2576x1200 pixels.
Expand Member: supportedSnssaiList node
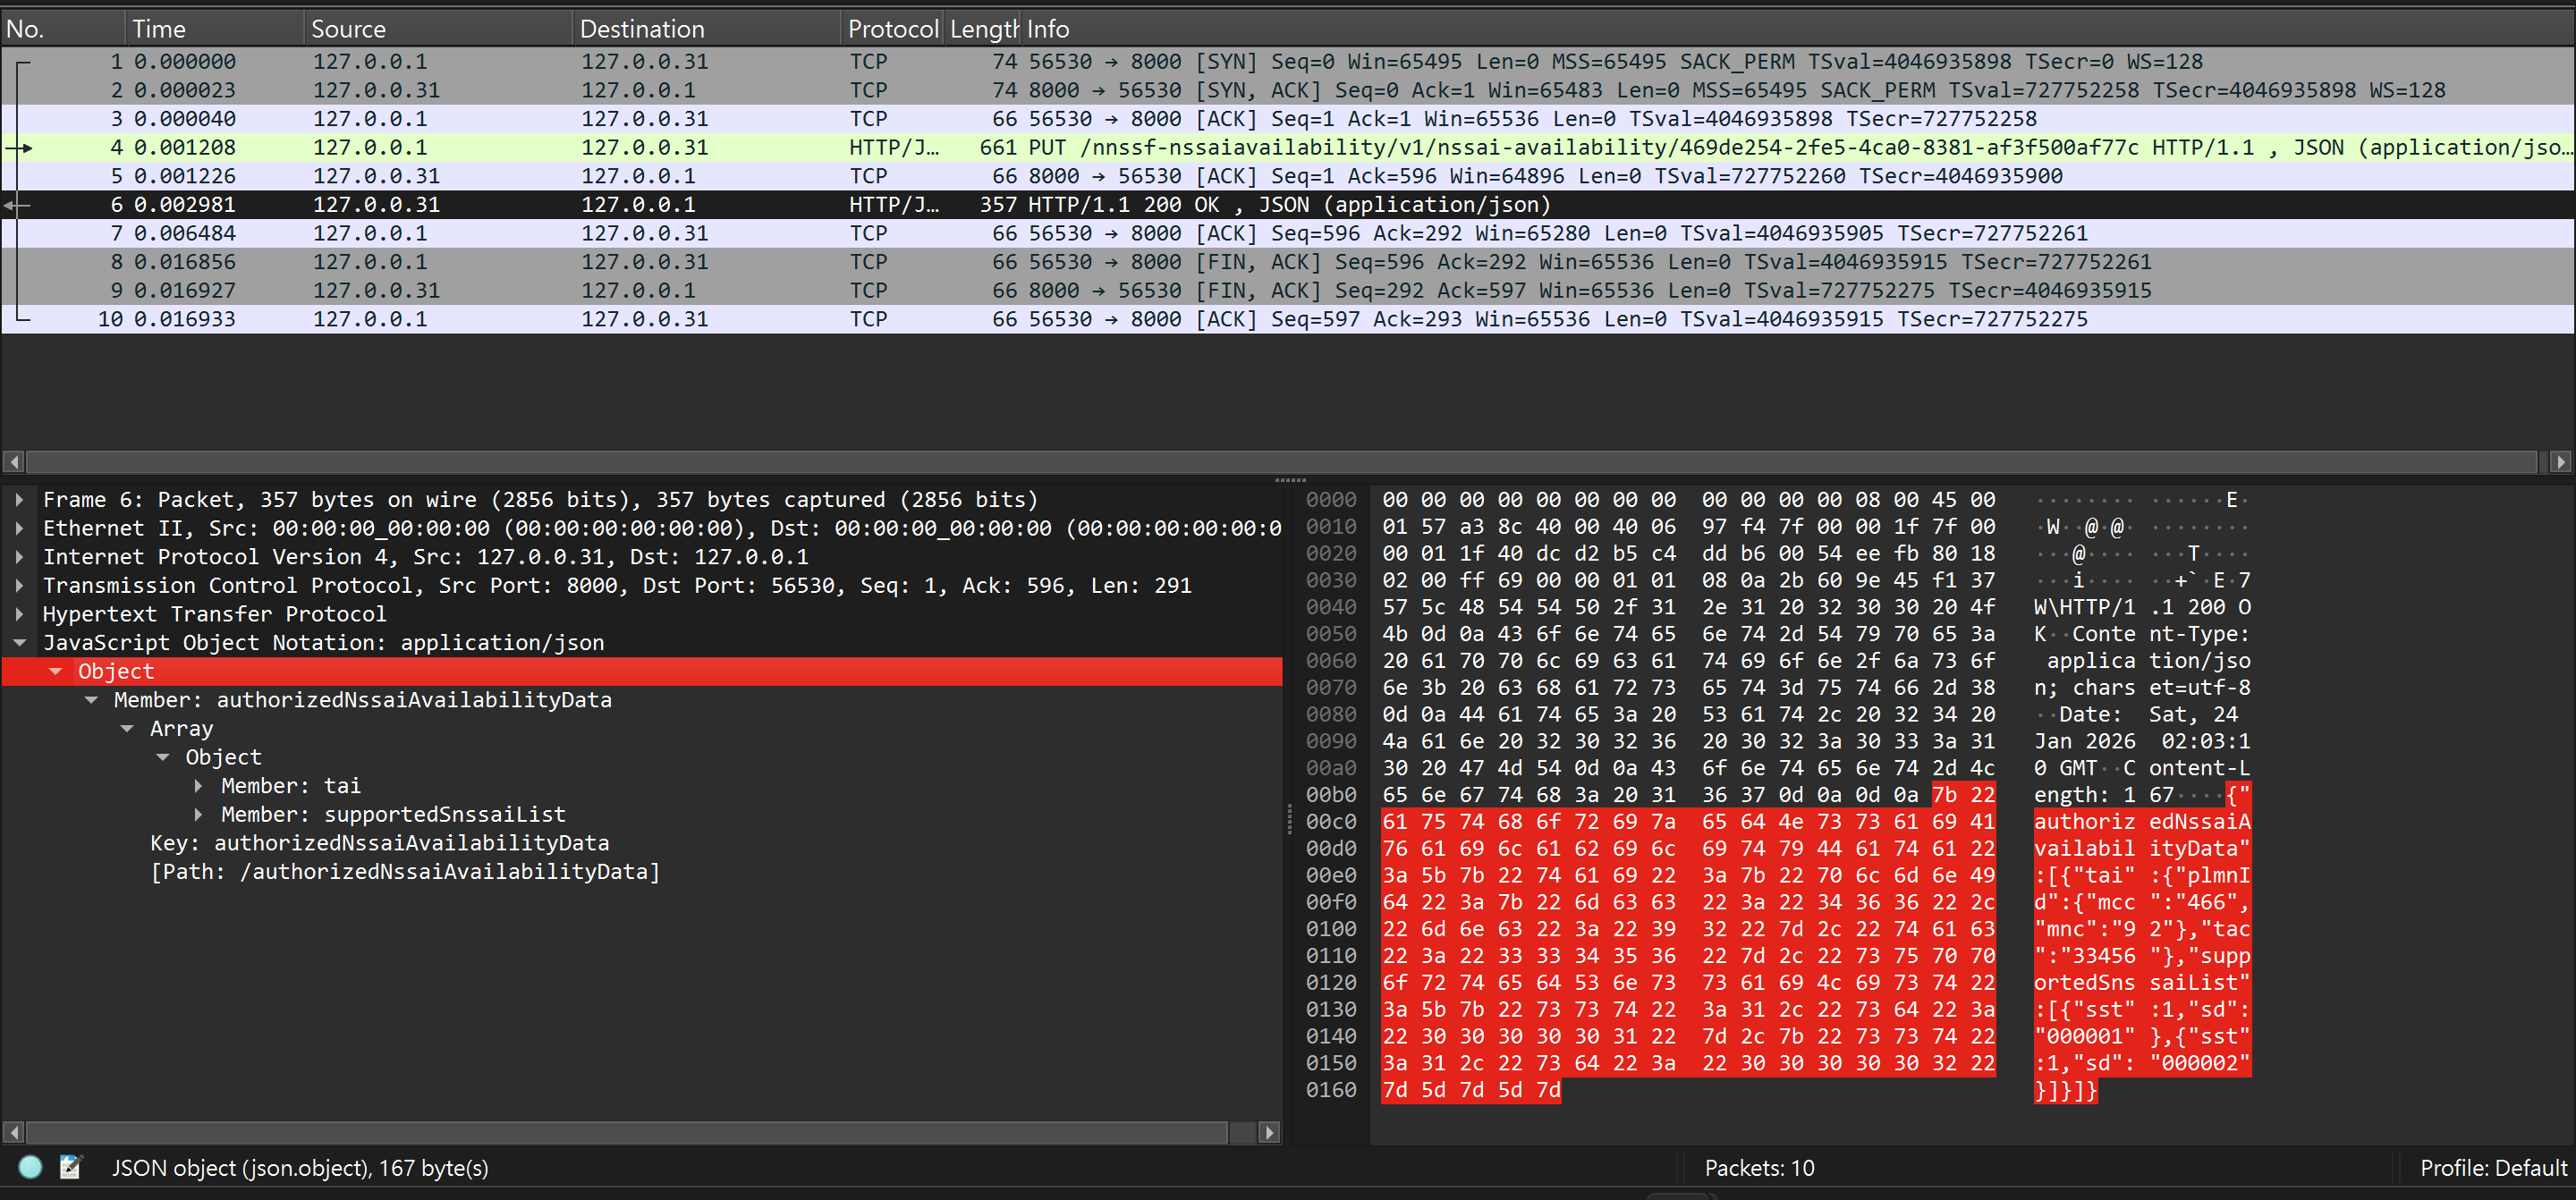[198, 815]
